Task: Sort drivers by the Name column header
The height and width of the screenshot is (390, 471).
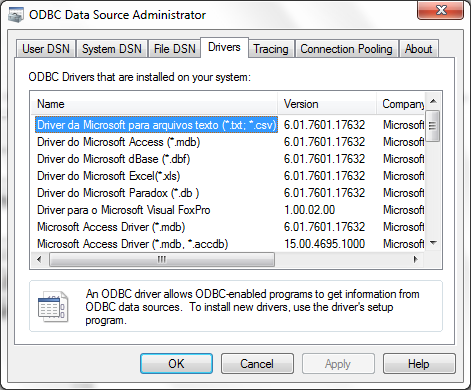Action: coord(154,104)
